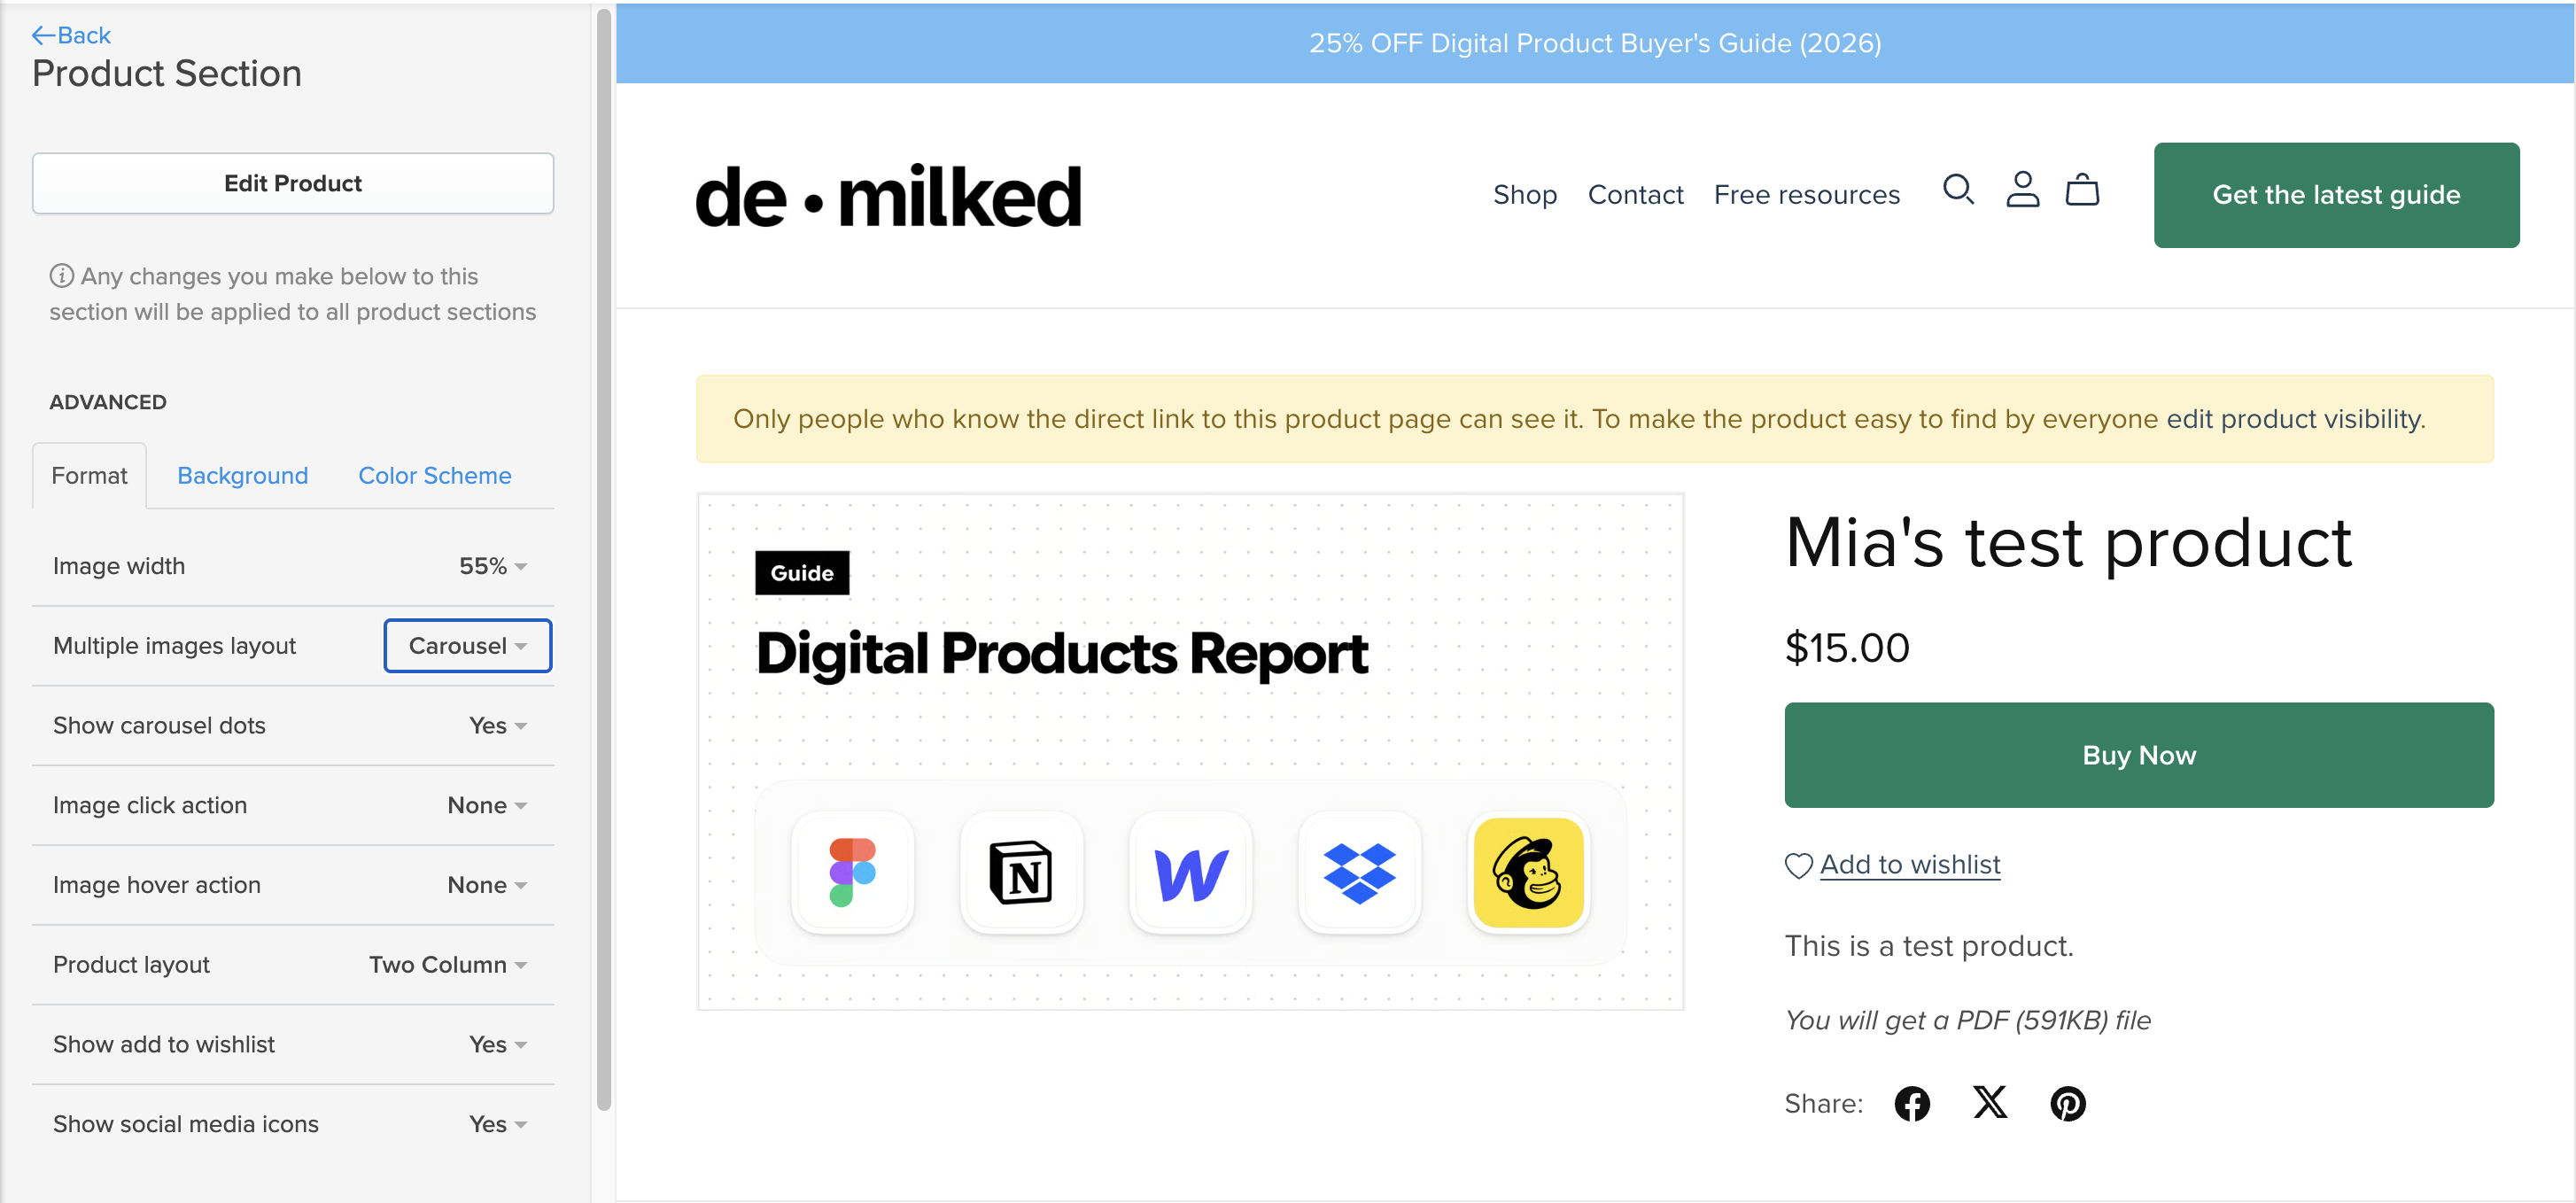Click the de·milked site logo

[888, 197]
